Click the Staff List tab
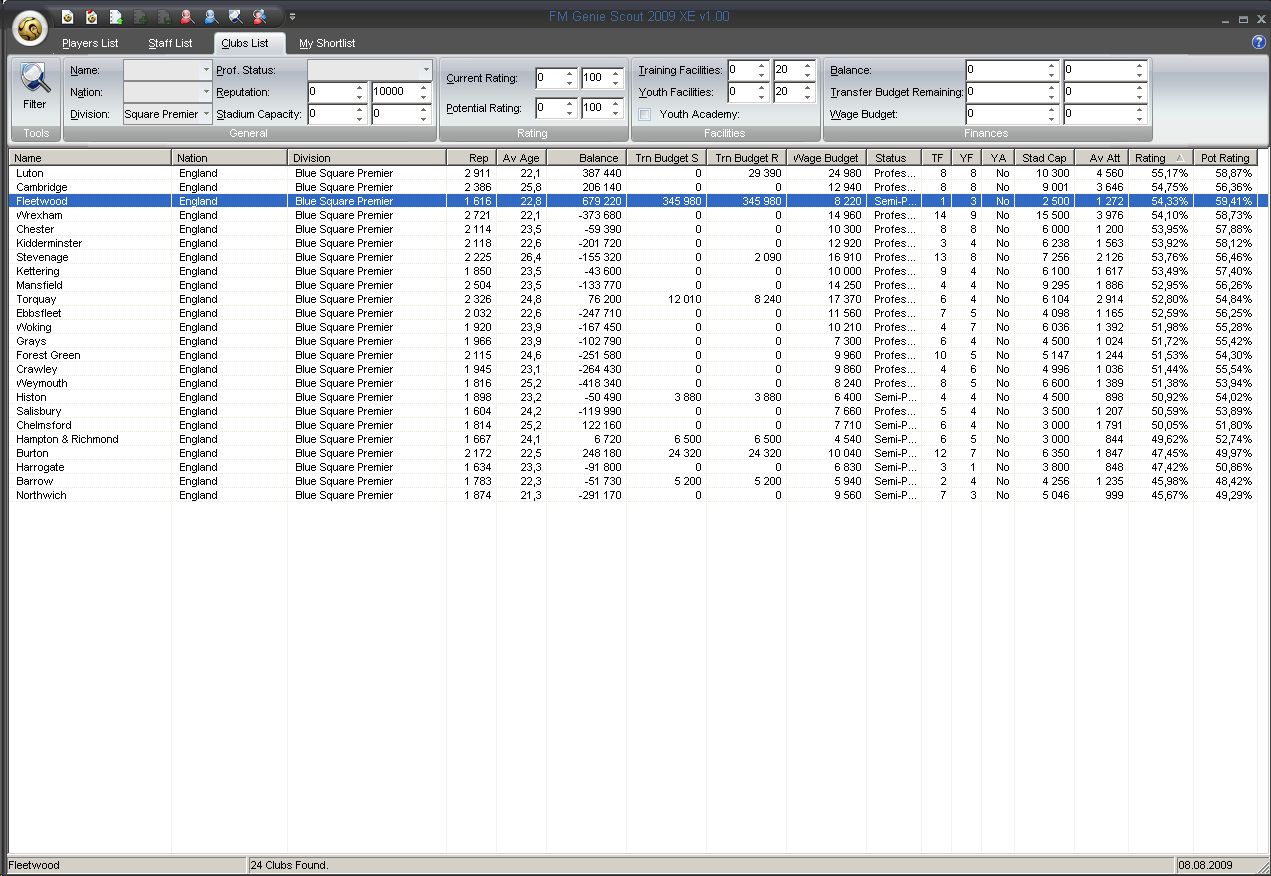Image resolution: width=1271 pixels, height=876 pixels. [x=170, y=44]
